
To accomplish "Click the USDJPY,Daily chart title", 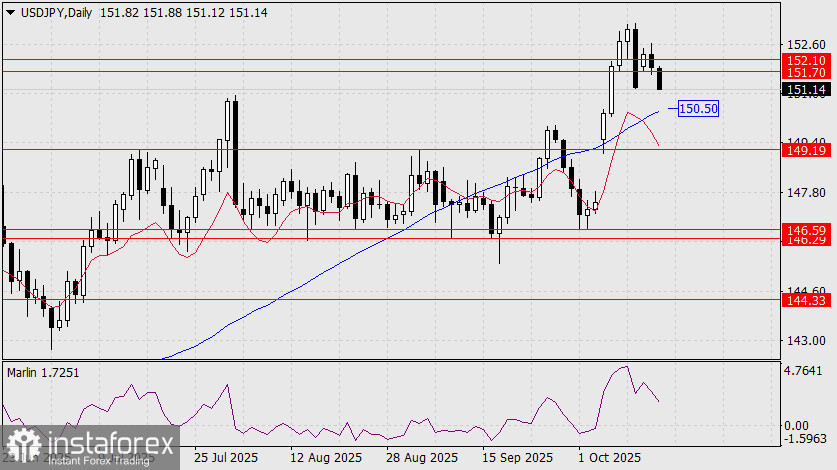I will tap(57, 13).
